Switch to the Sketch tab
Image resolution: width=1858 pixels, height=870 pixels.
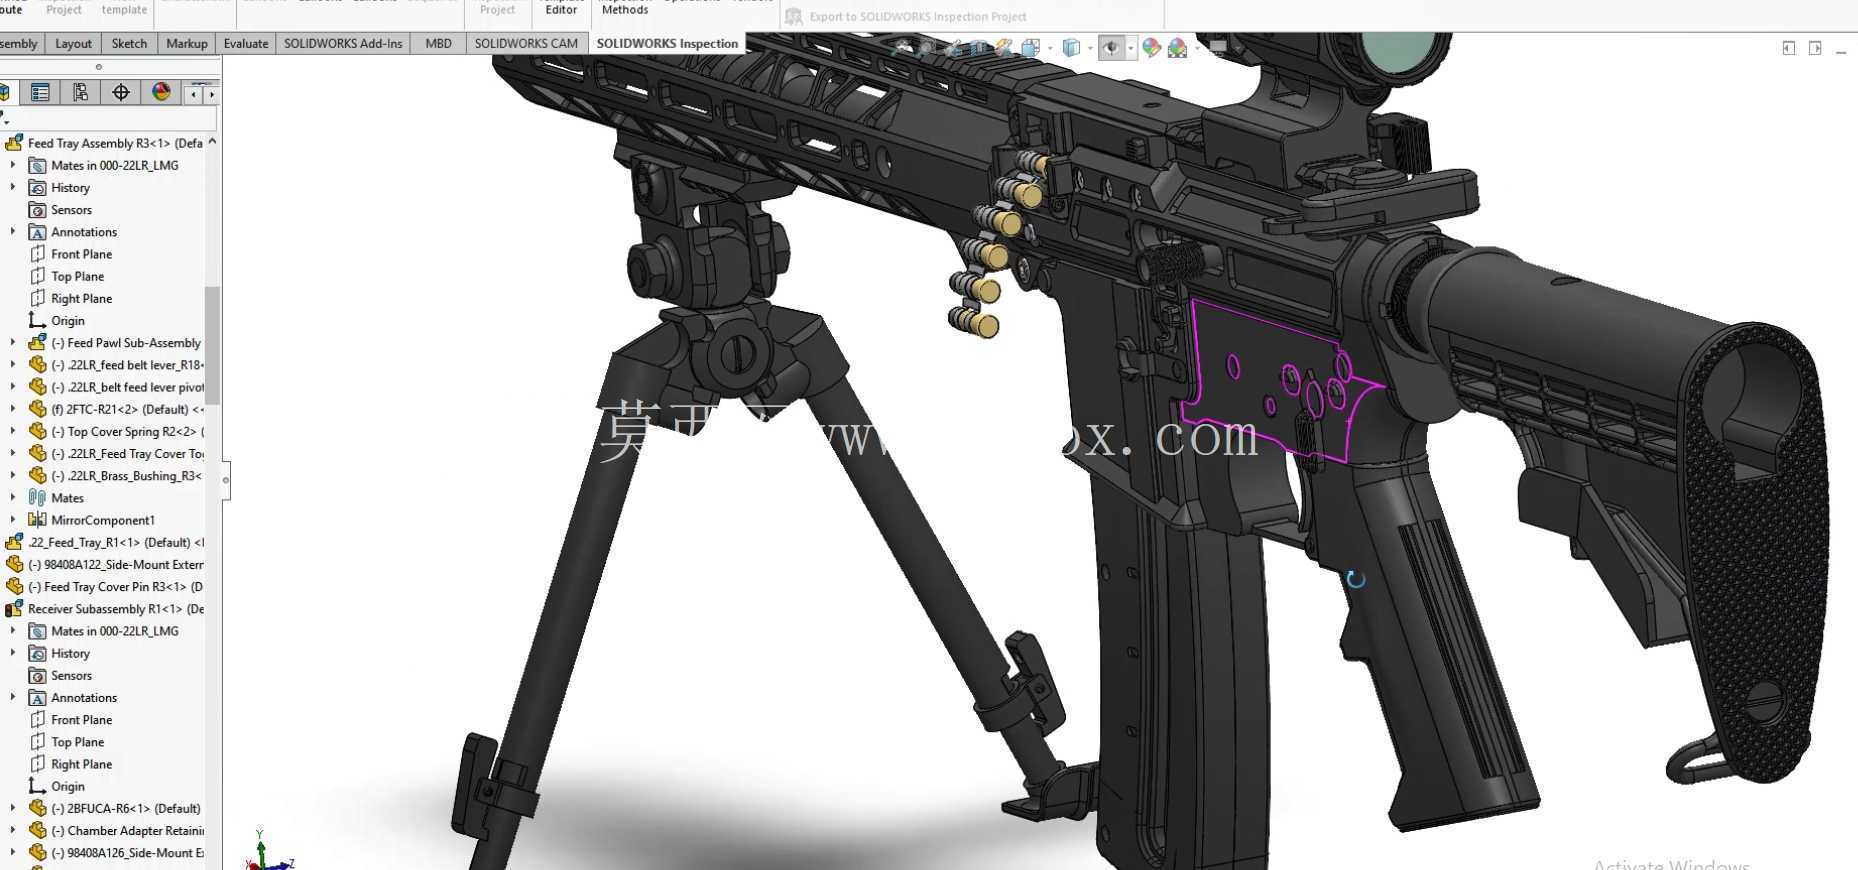tap(129, 43)
